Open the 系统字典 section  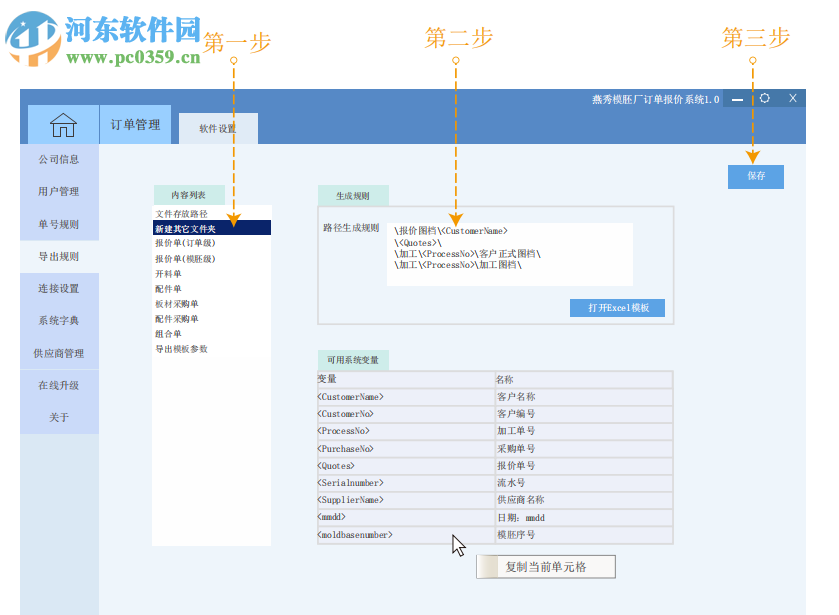click(59, 320)
